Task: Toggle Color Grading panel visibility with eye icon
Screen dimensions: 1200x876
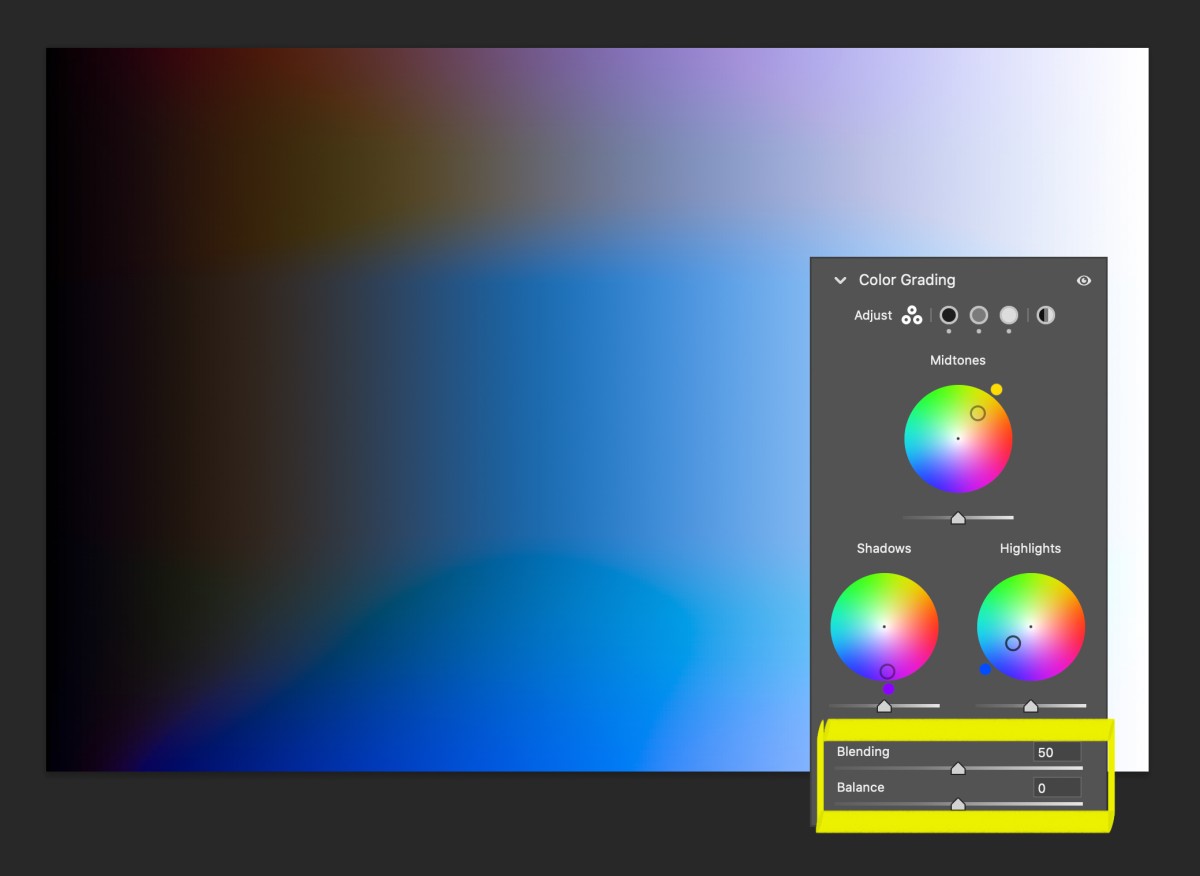Action: pos(1083,281)
